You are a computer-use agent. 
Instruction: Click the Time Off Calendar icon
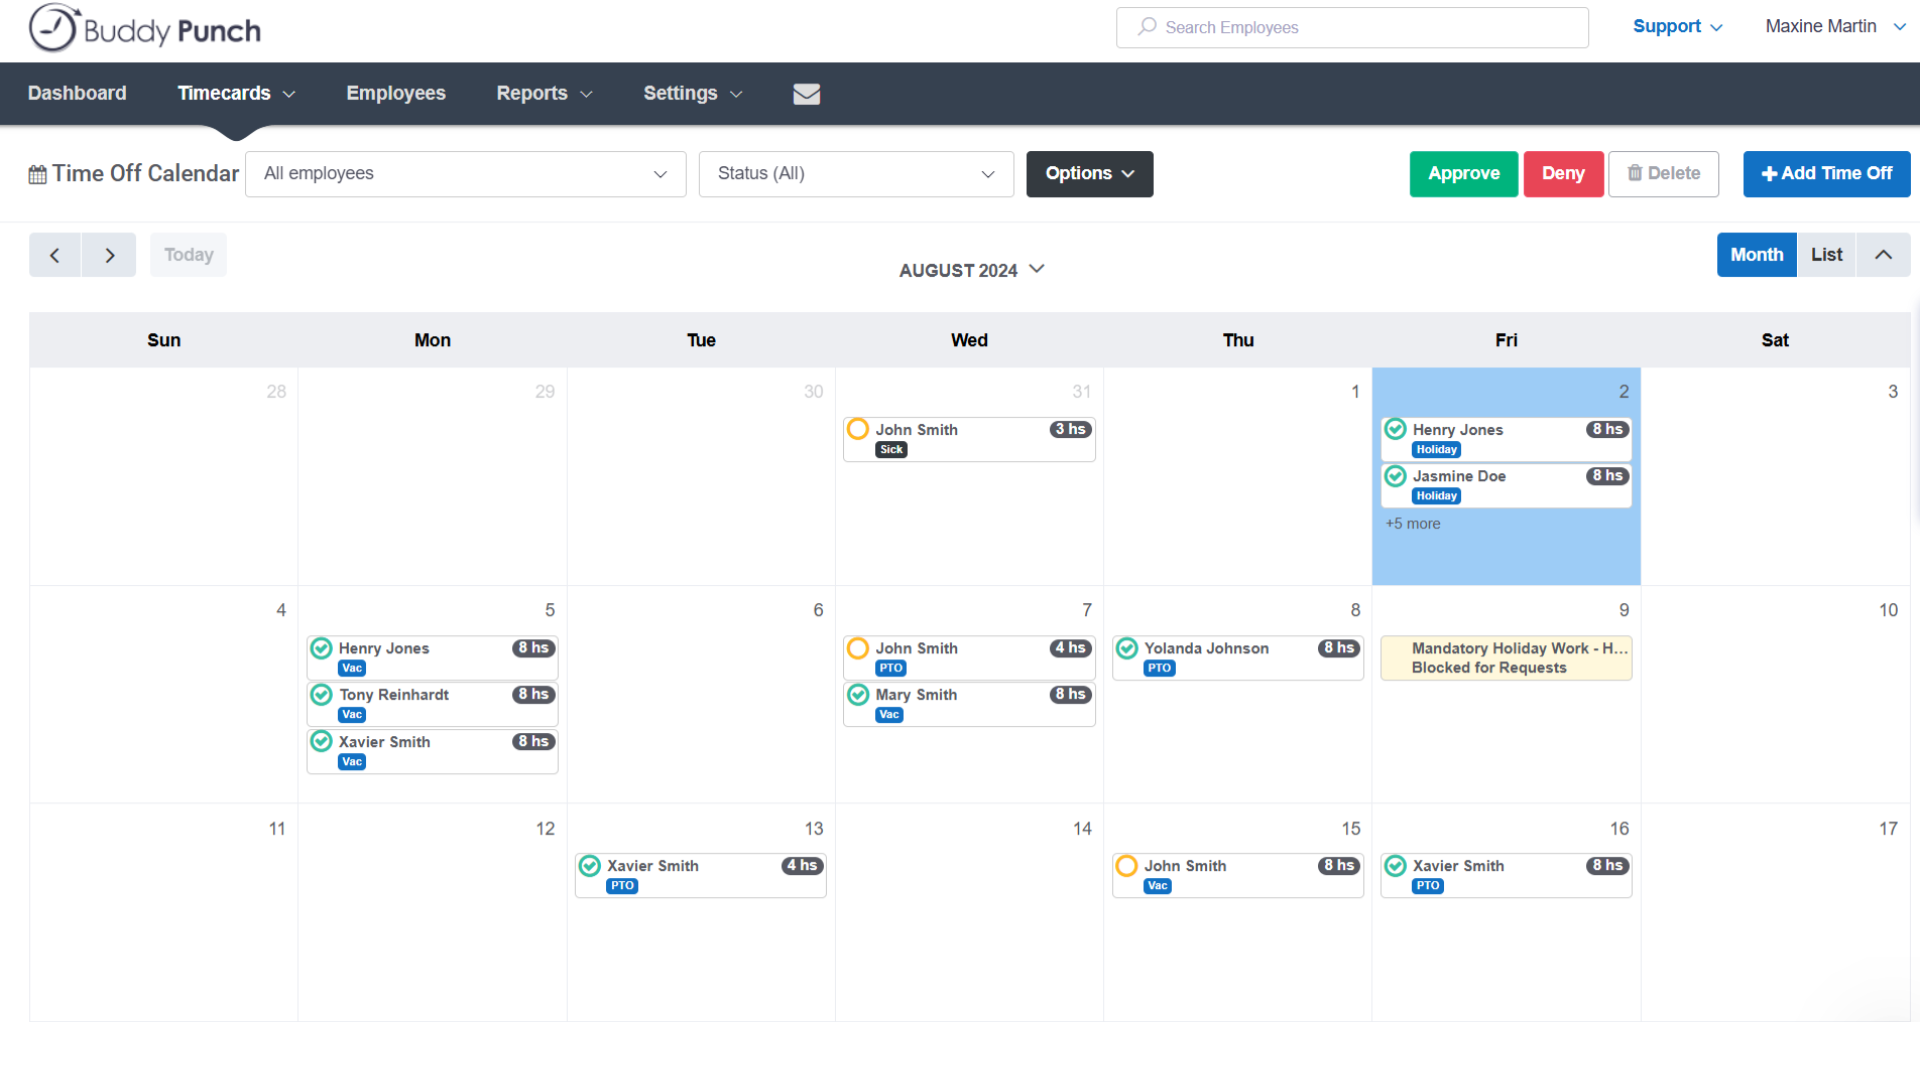pyautogui.click(x=38, y=175)
